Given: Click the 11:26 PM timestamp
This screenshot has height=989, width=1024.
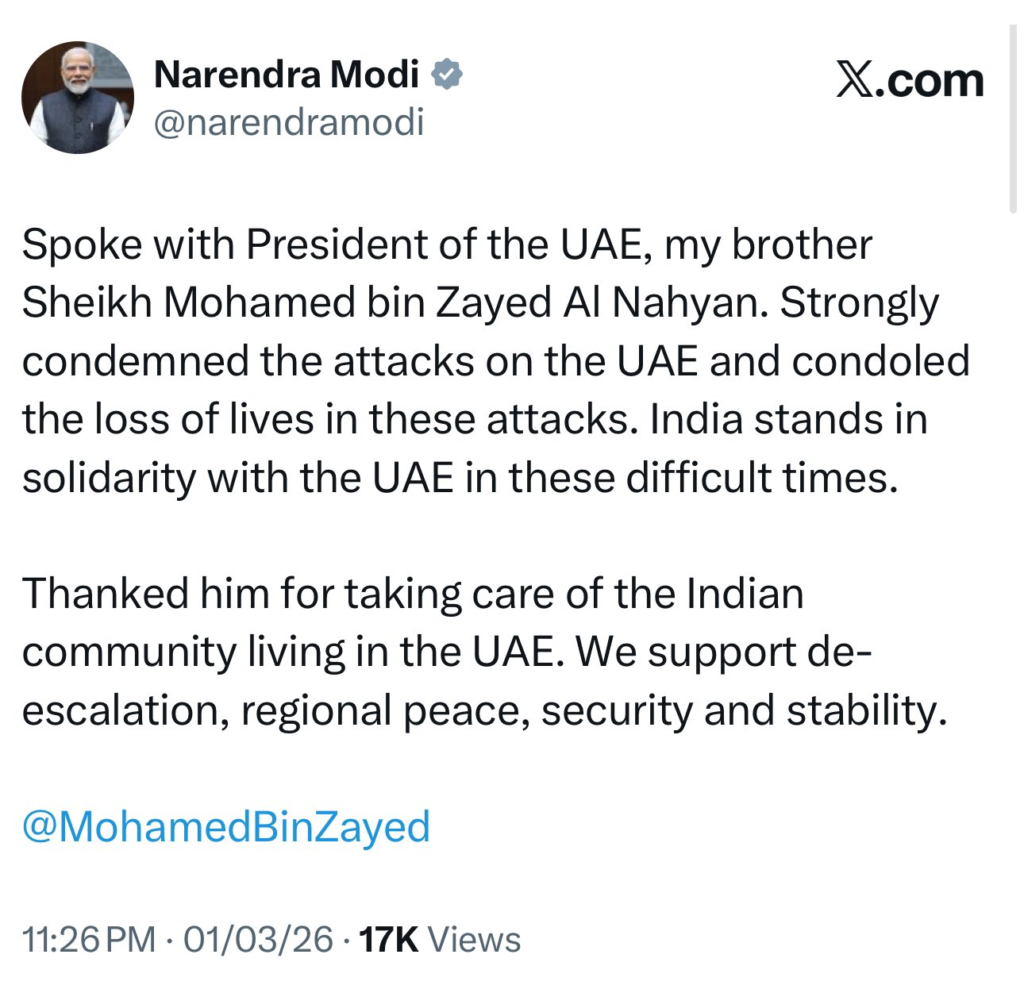Looking at the screenshot, I should point(89,940).
